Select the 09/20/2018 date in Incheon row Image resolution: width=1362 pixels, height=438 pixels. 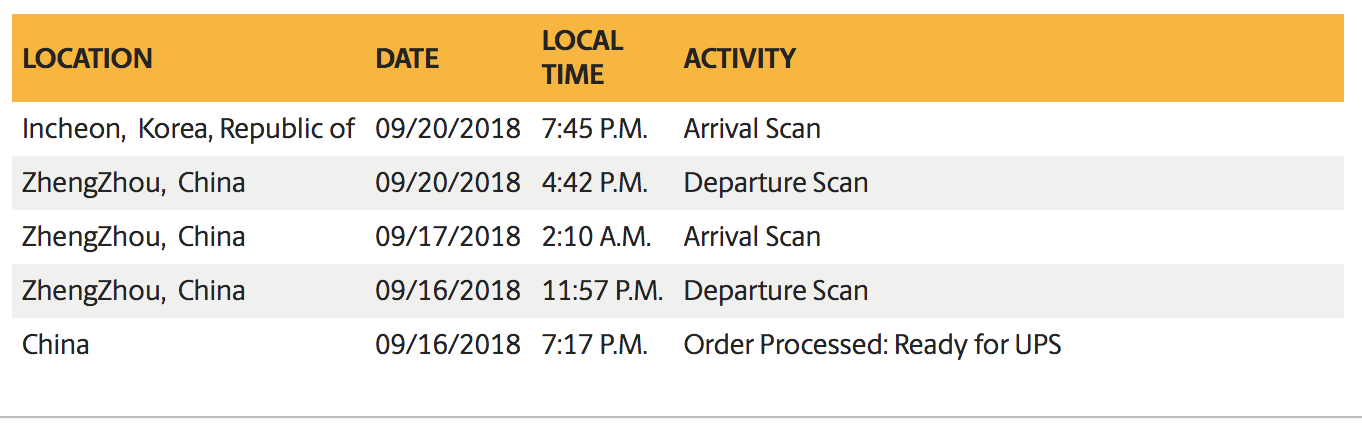[x=448, y=129]
